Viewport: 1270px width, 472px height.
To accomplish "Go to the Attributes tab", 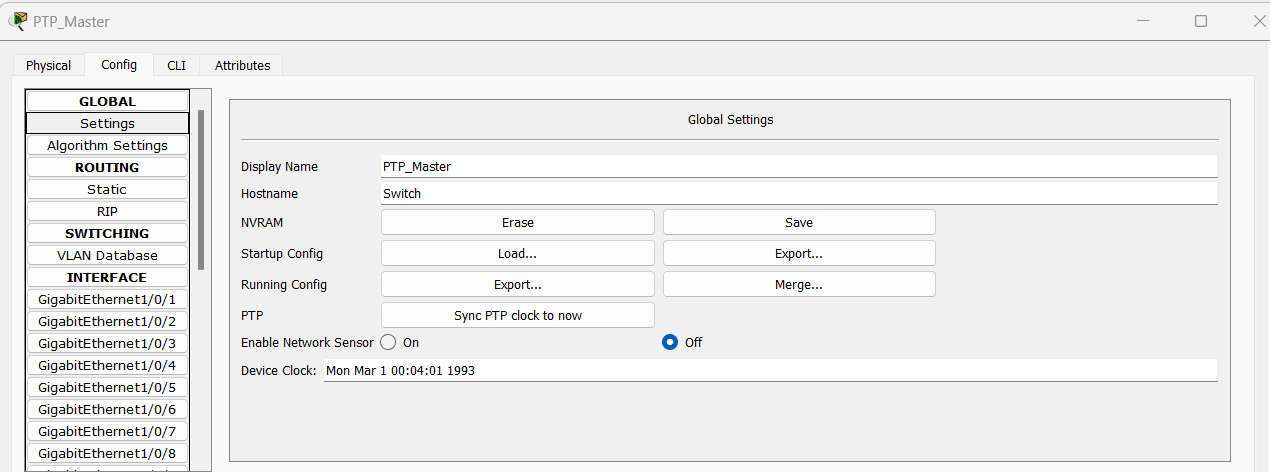I will point(242,65).
